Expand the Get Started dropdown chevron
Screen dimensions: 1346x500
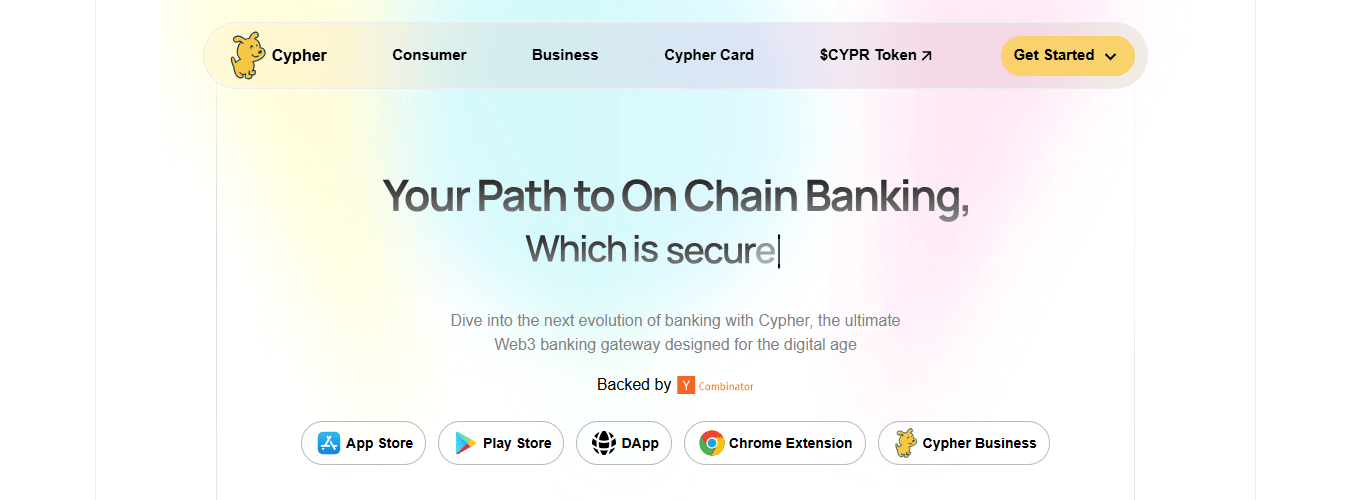(1110, 56)
